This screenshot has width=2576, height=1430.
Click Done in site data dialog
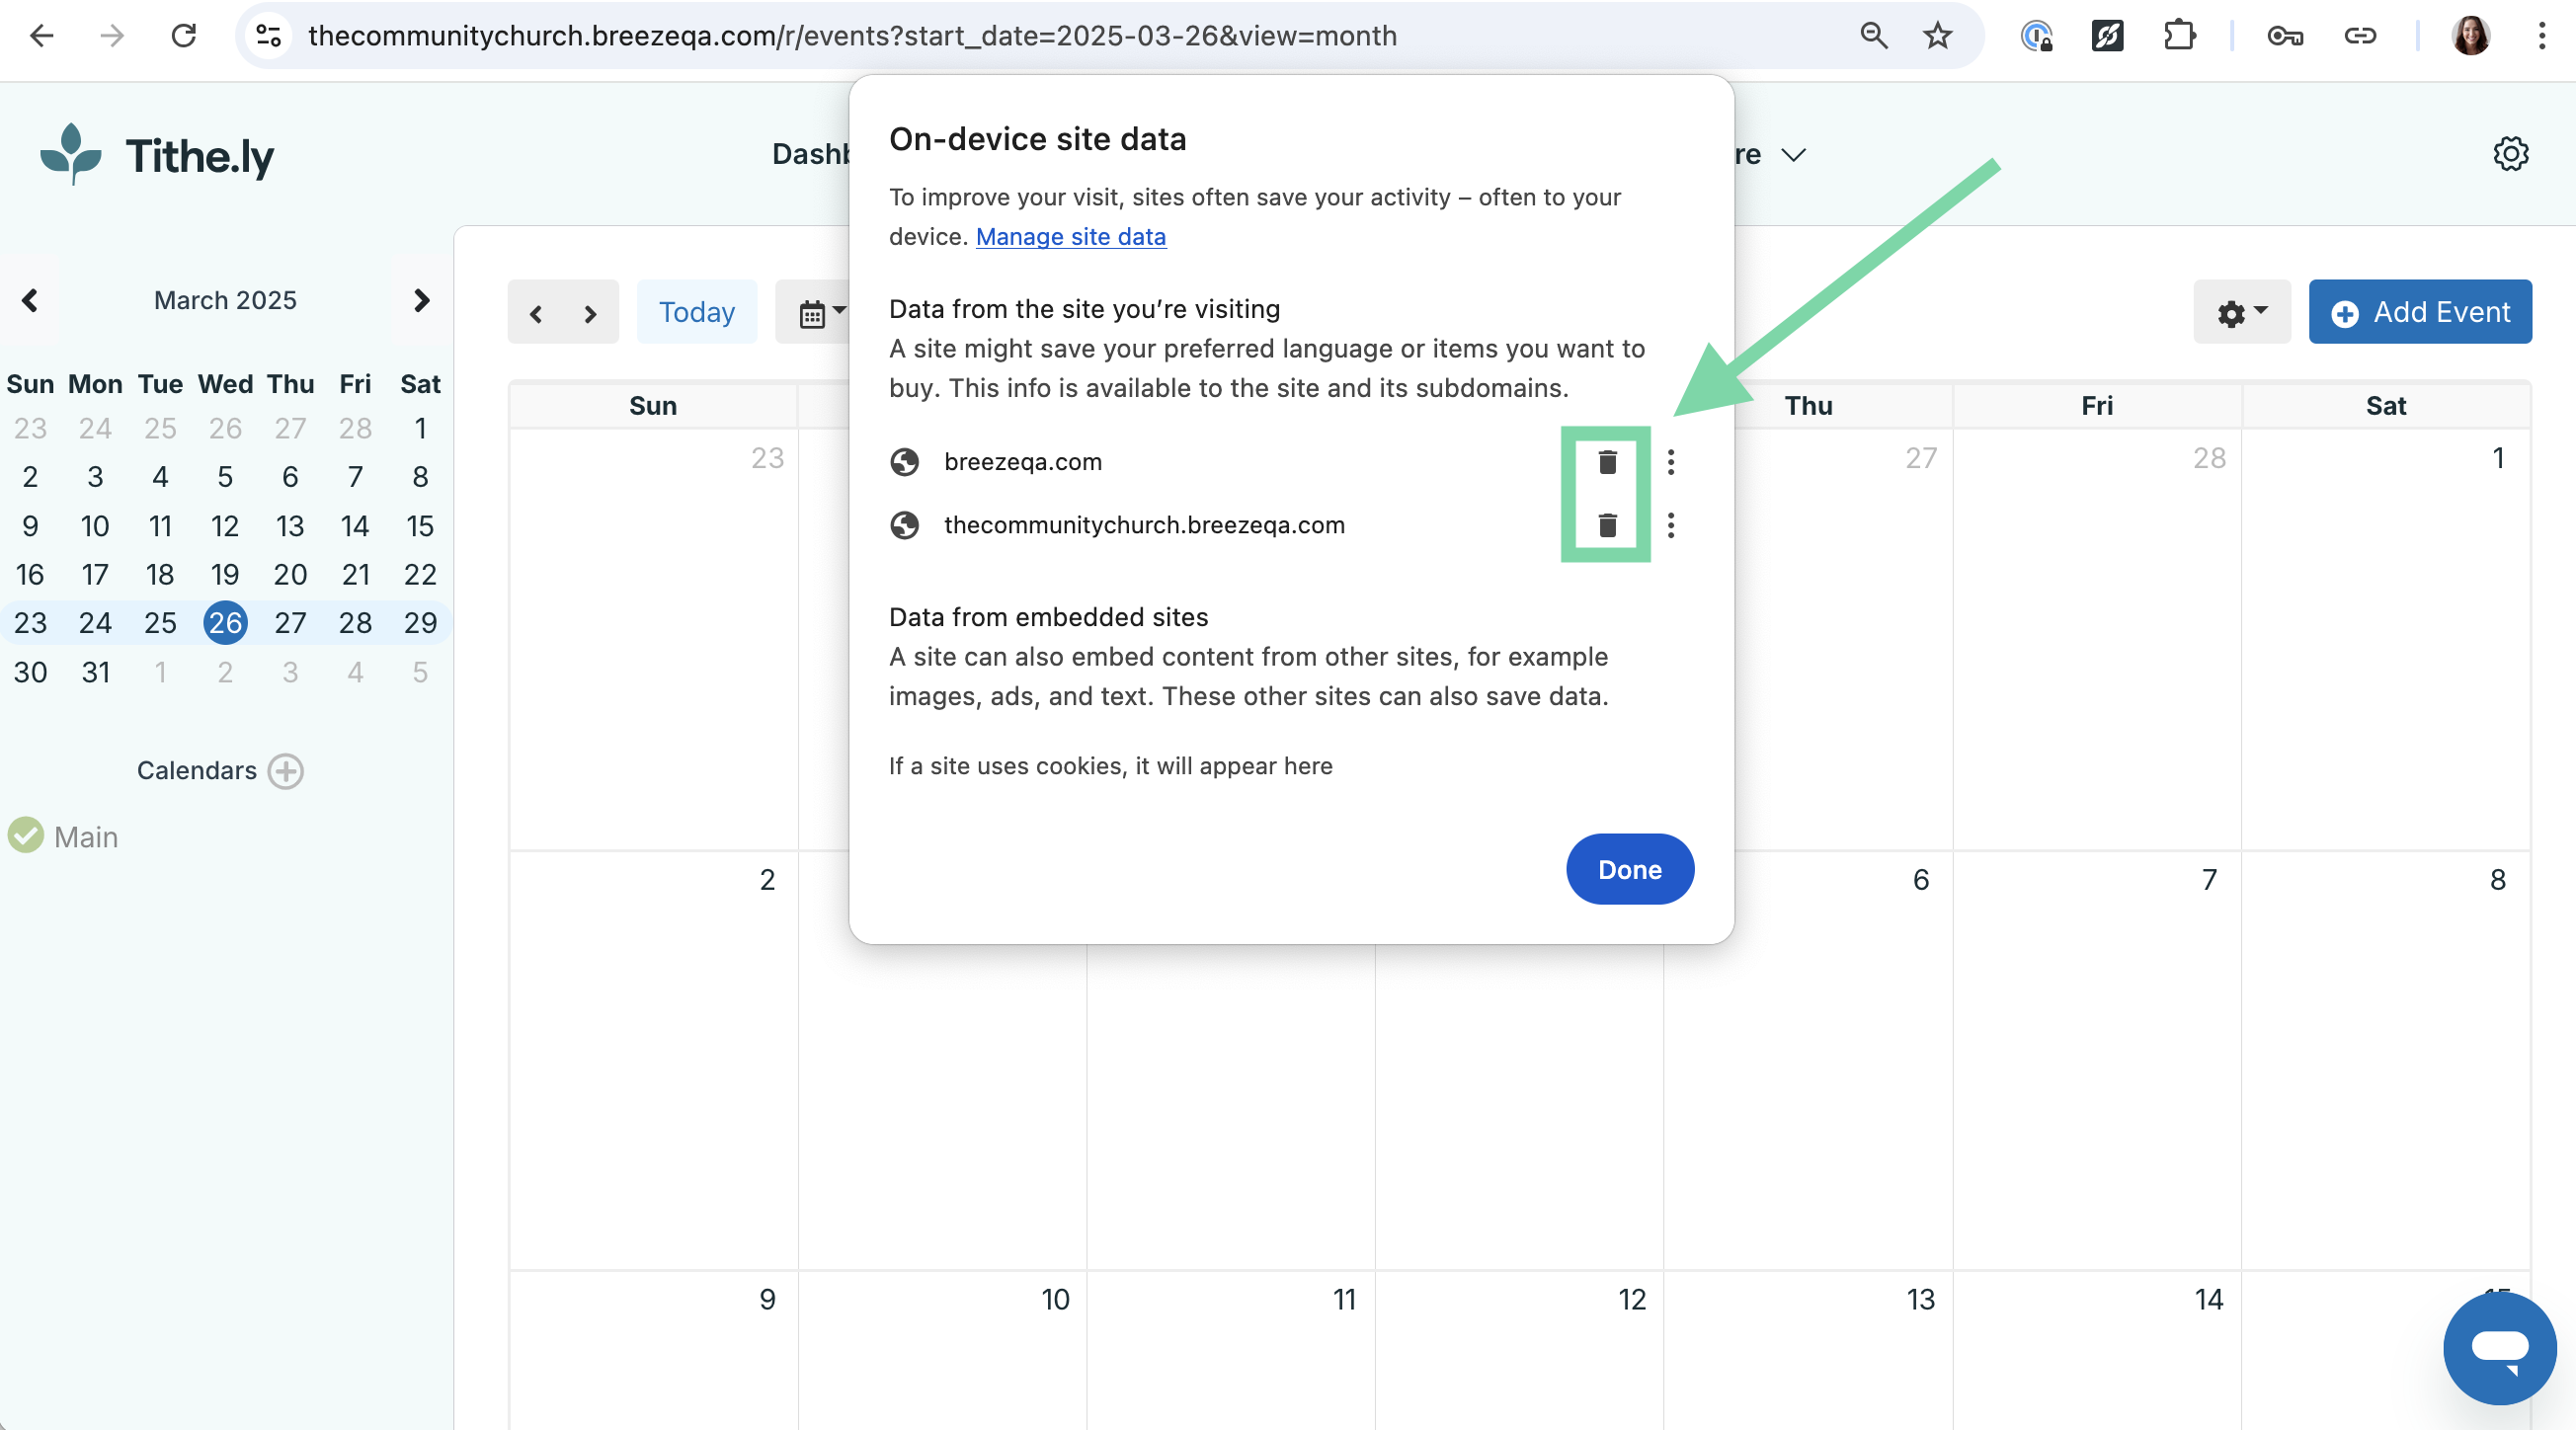1630,869
